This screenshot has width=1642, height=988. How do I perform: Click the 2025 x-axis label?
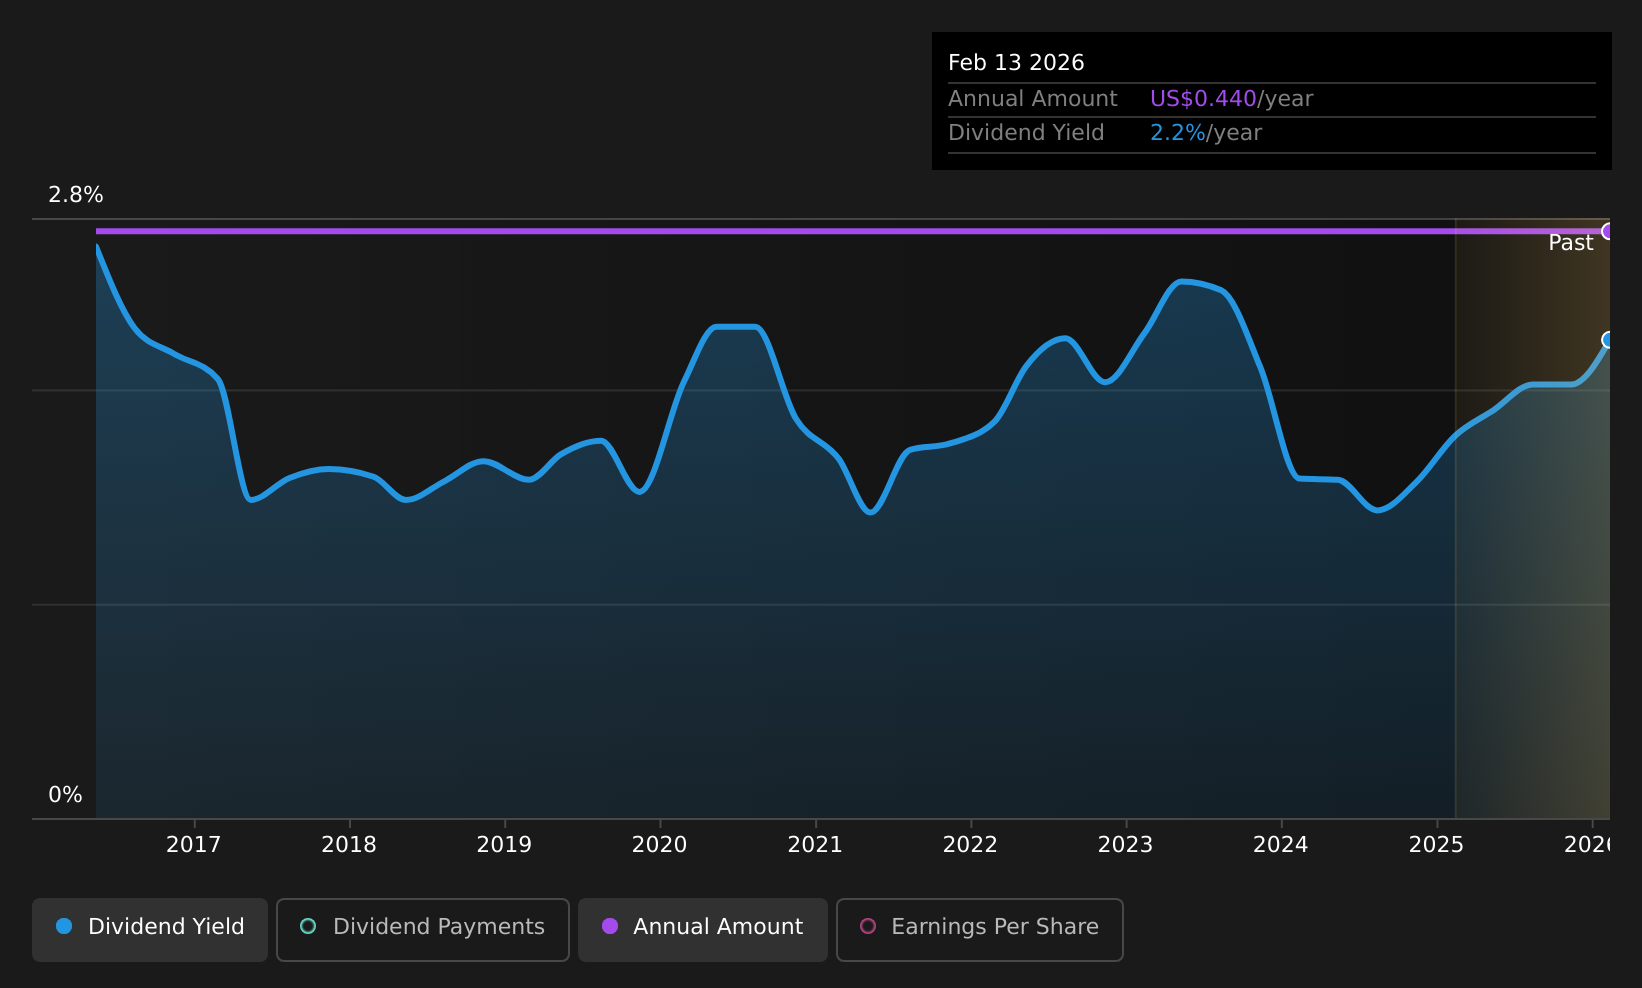click(1437, 845)
